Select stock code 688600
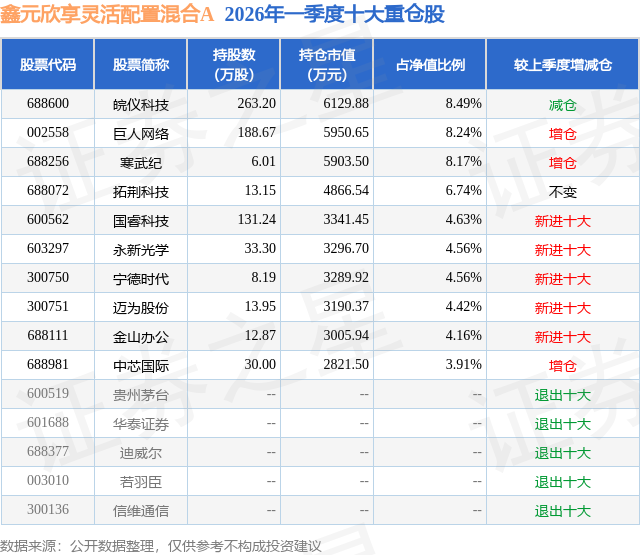The image size is (640, 555). (48, 104)
